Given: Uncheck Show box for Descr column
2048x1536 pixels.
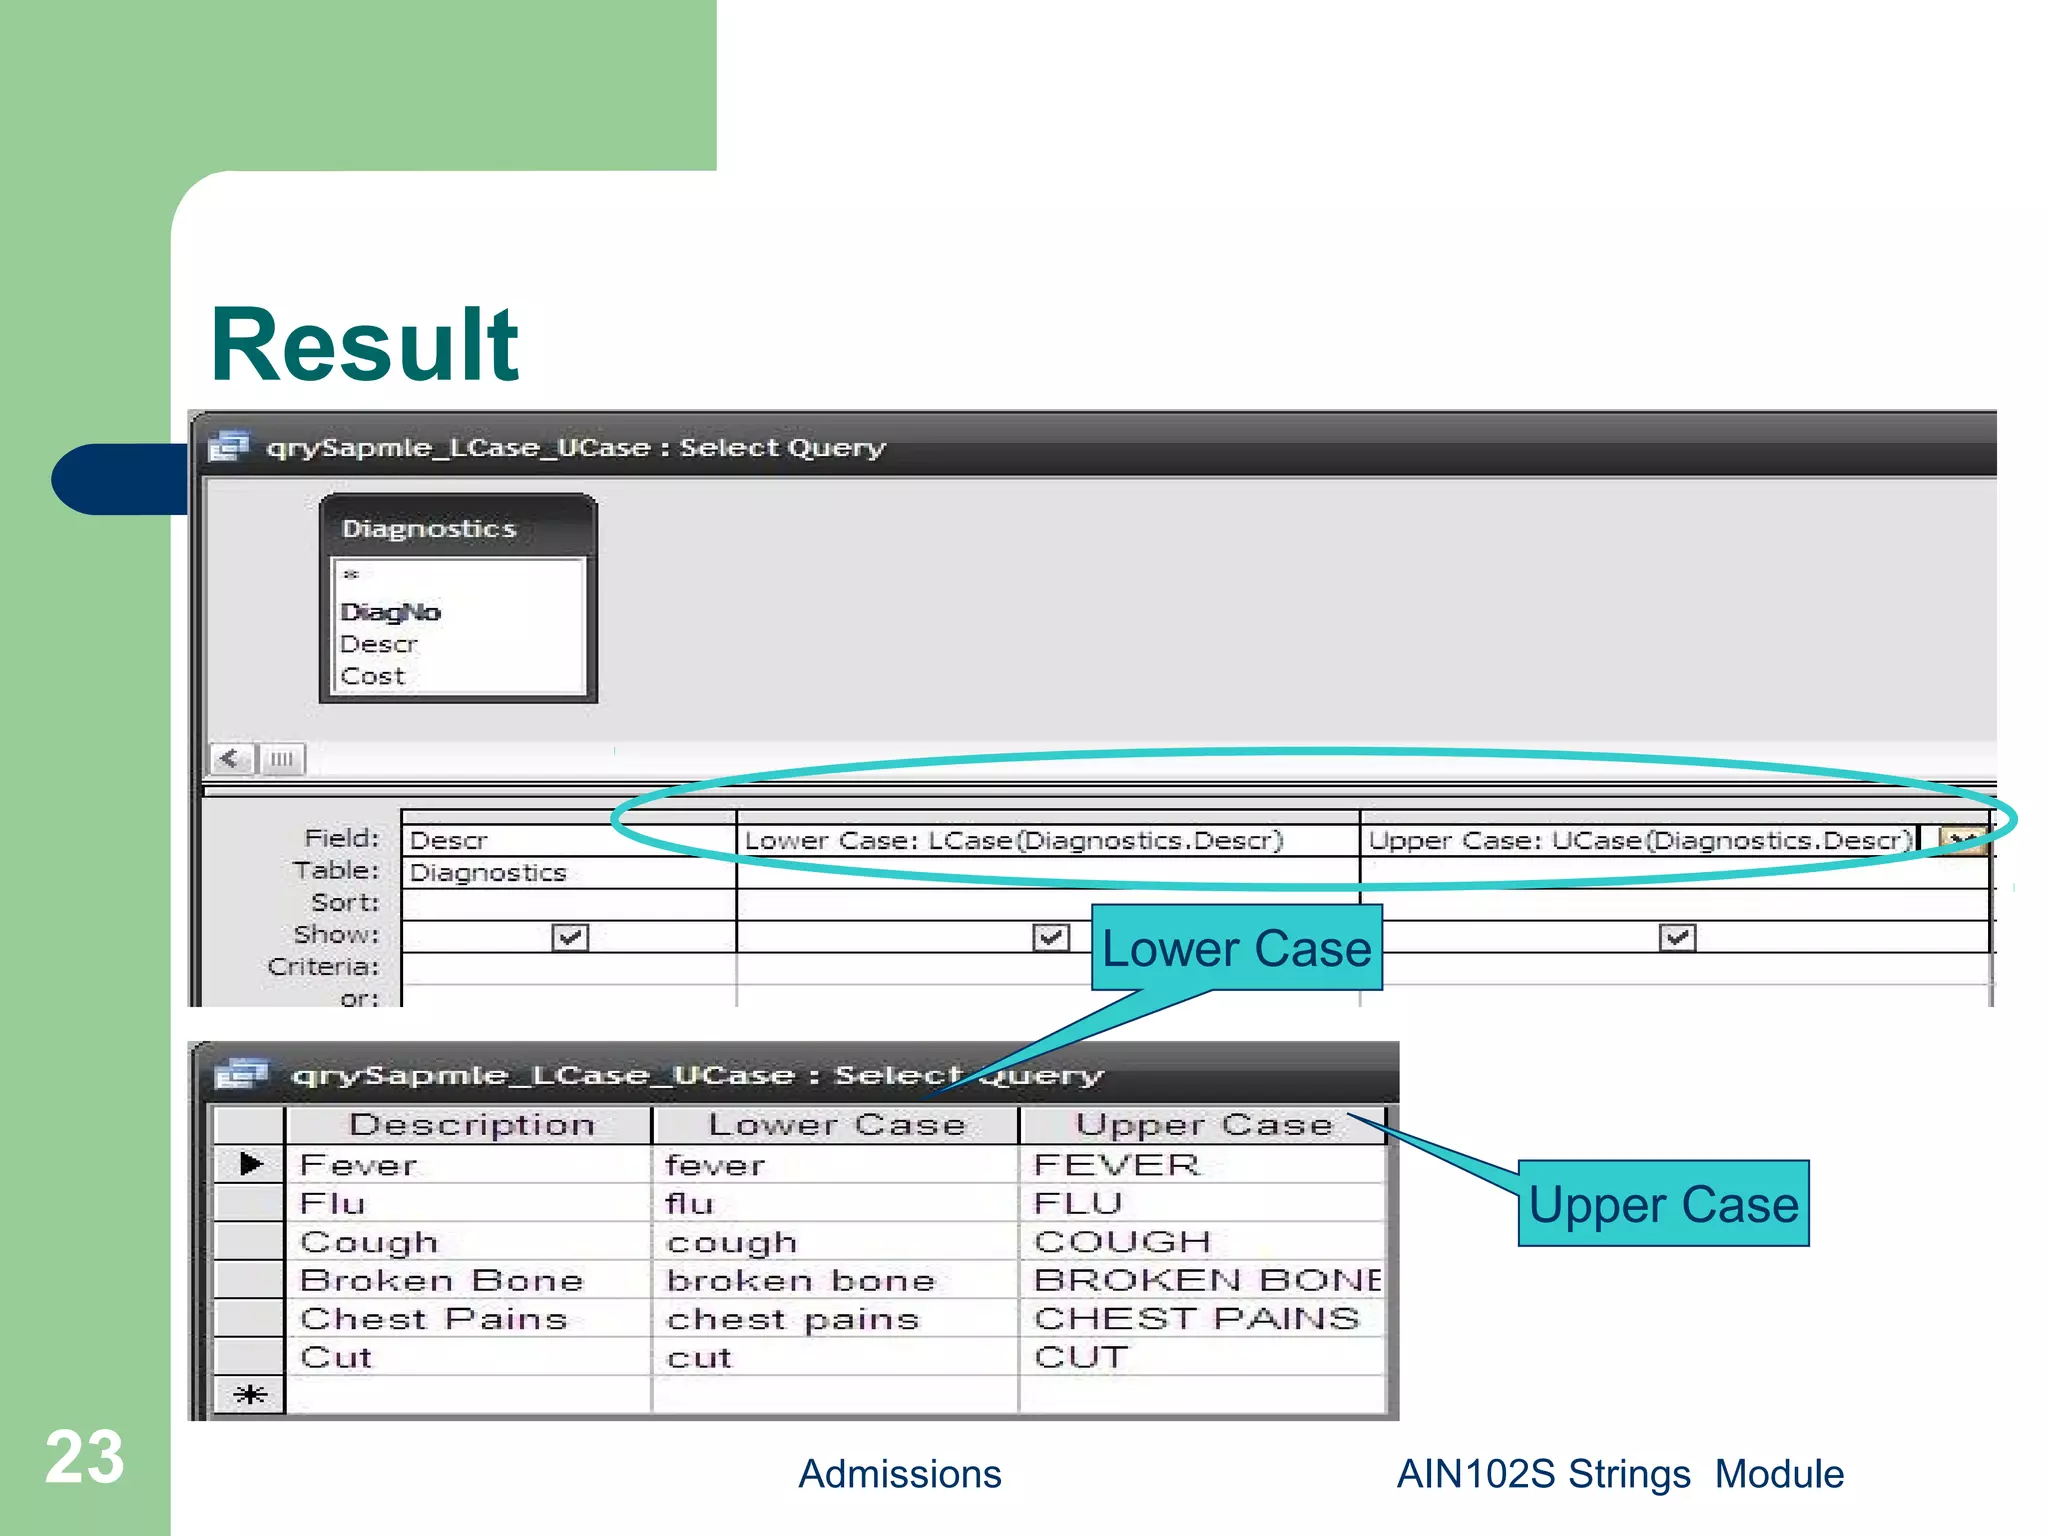Looking at the screenshot, I should [x=570, y=937].
